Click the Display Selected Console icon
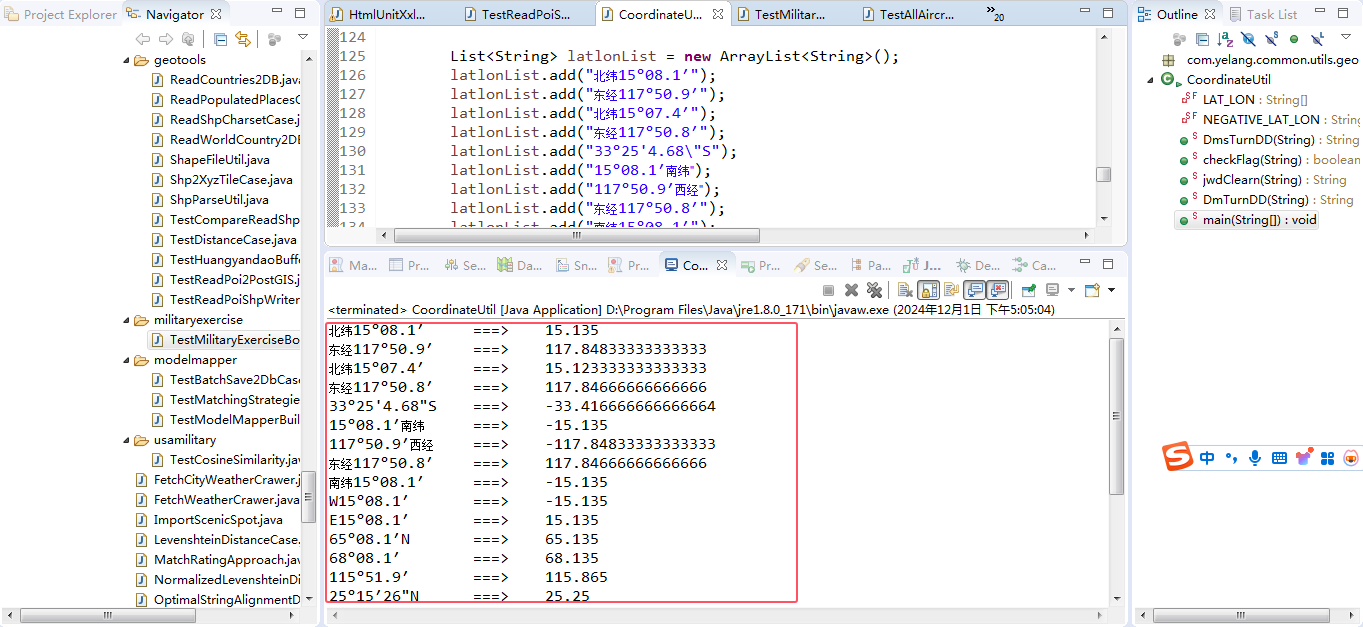 (x=1052, y=290)
